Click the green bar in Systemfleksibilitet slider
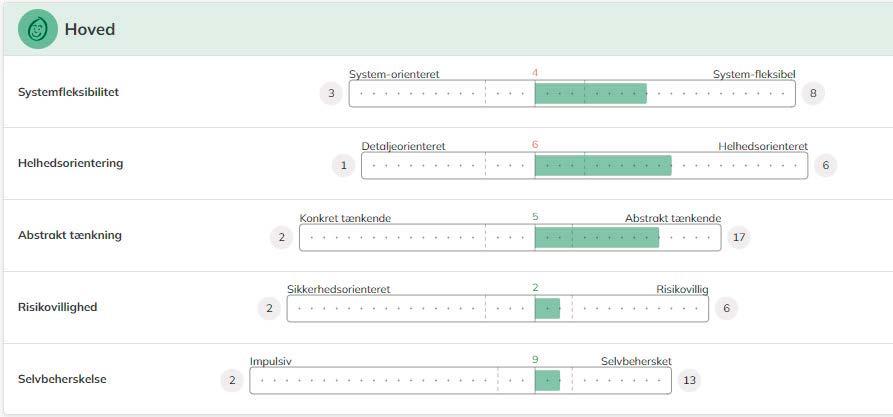 pyautogui.click(x=590, y=94)
